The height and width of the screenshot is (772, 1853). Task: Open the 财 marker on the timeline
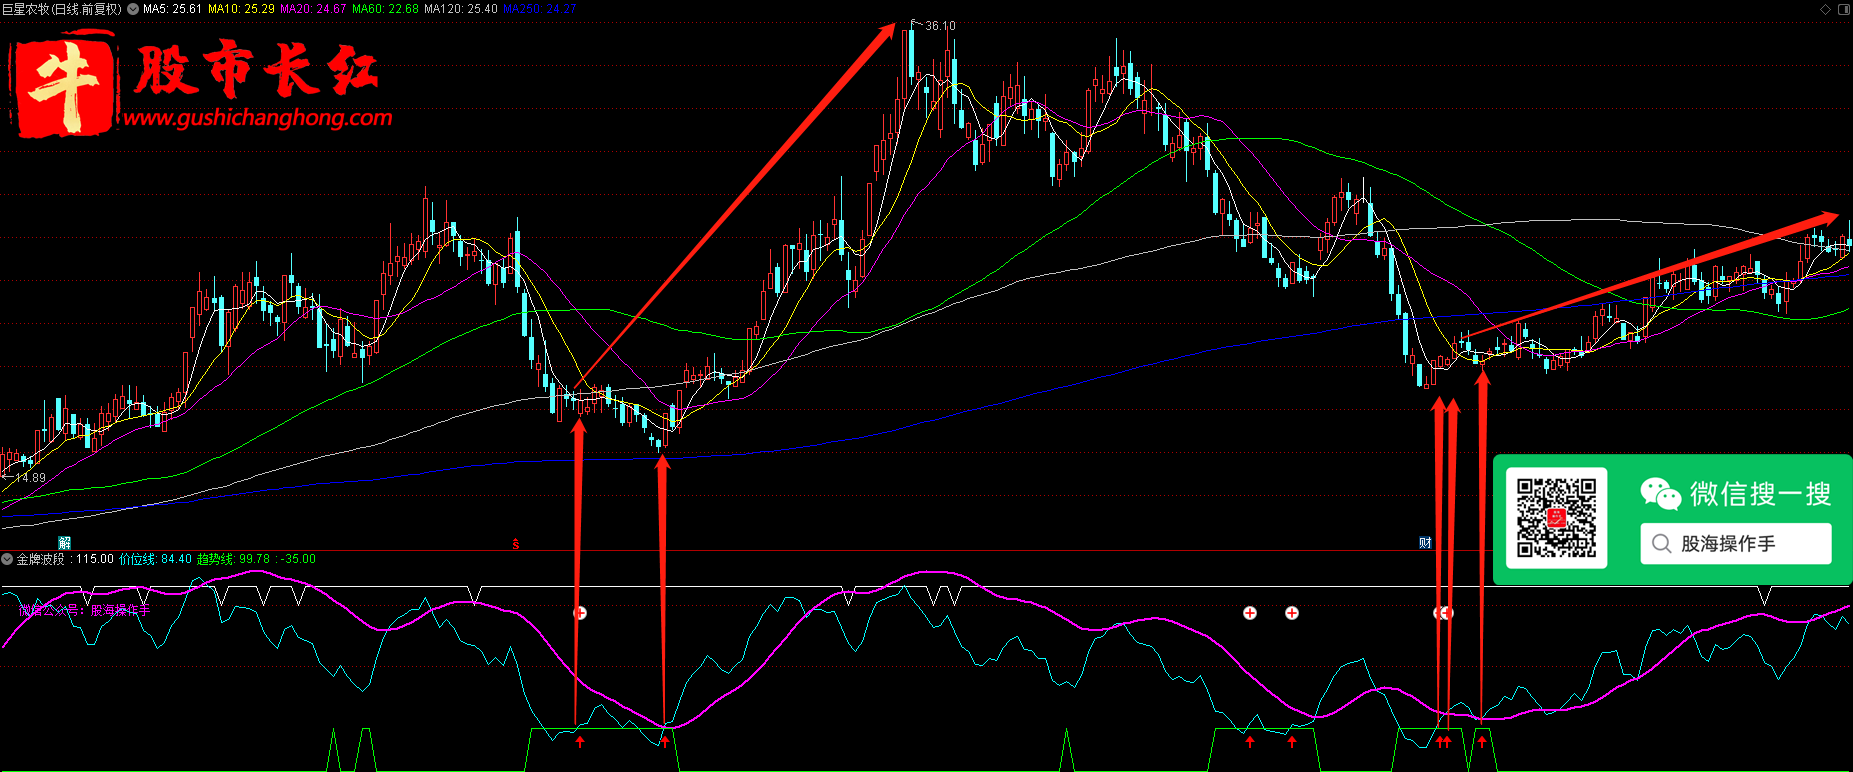coord(1425,543)
